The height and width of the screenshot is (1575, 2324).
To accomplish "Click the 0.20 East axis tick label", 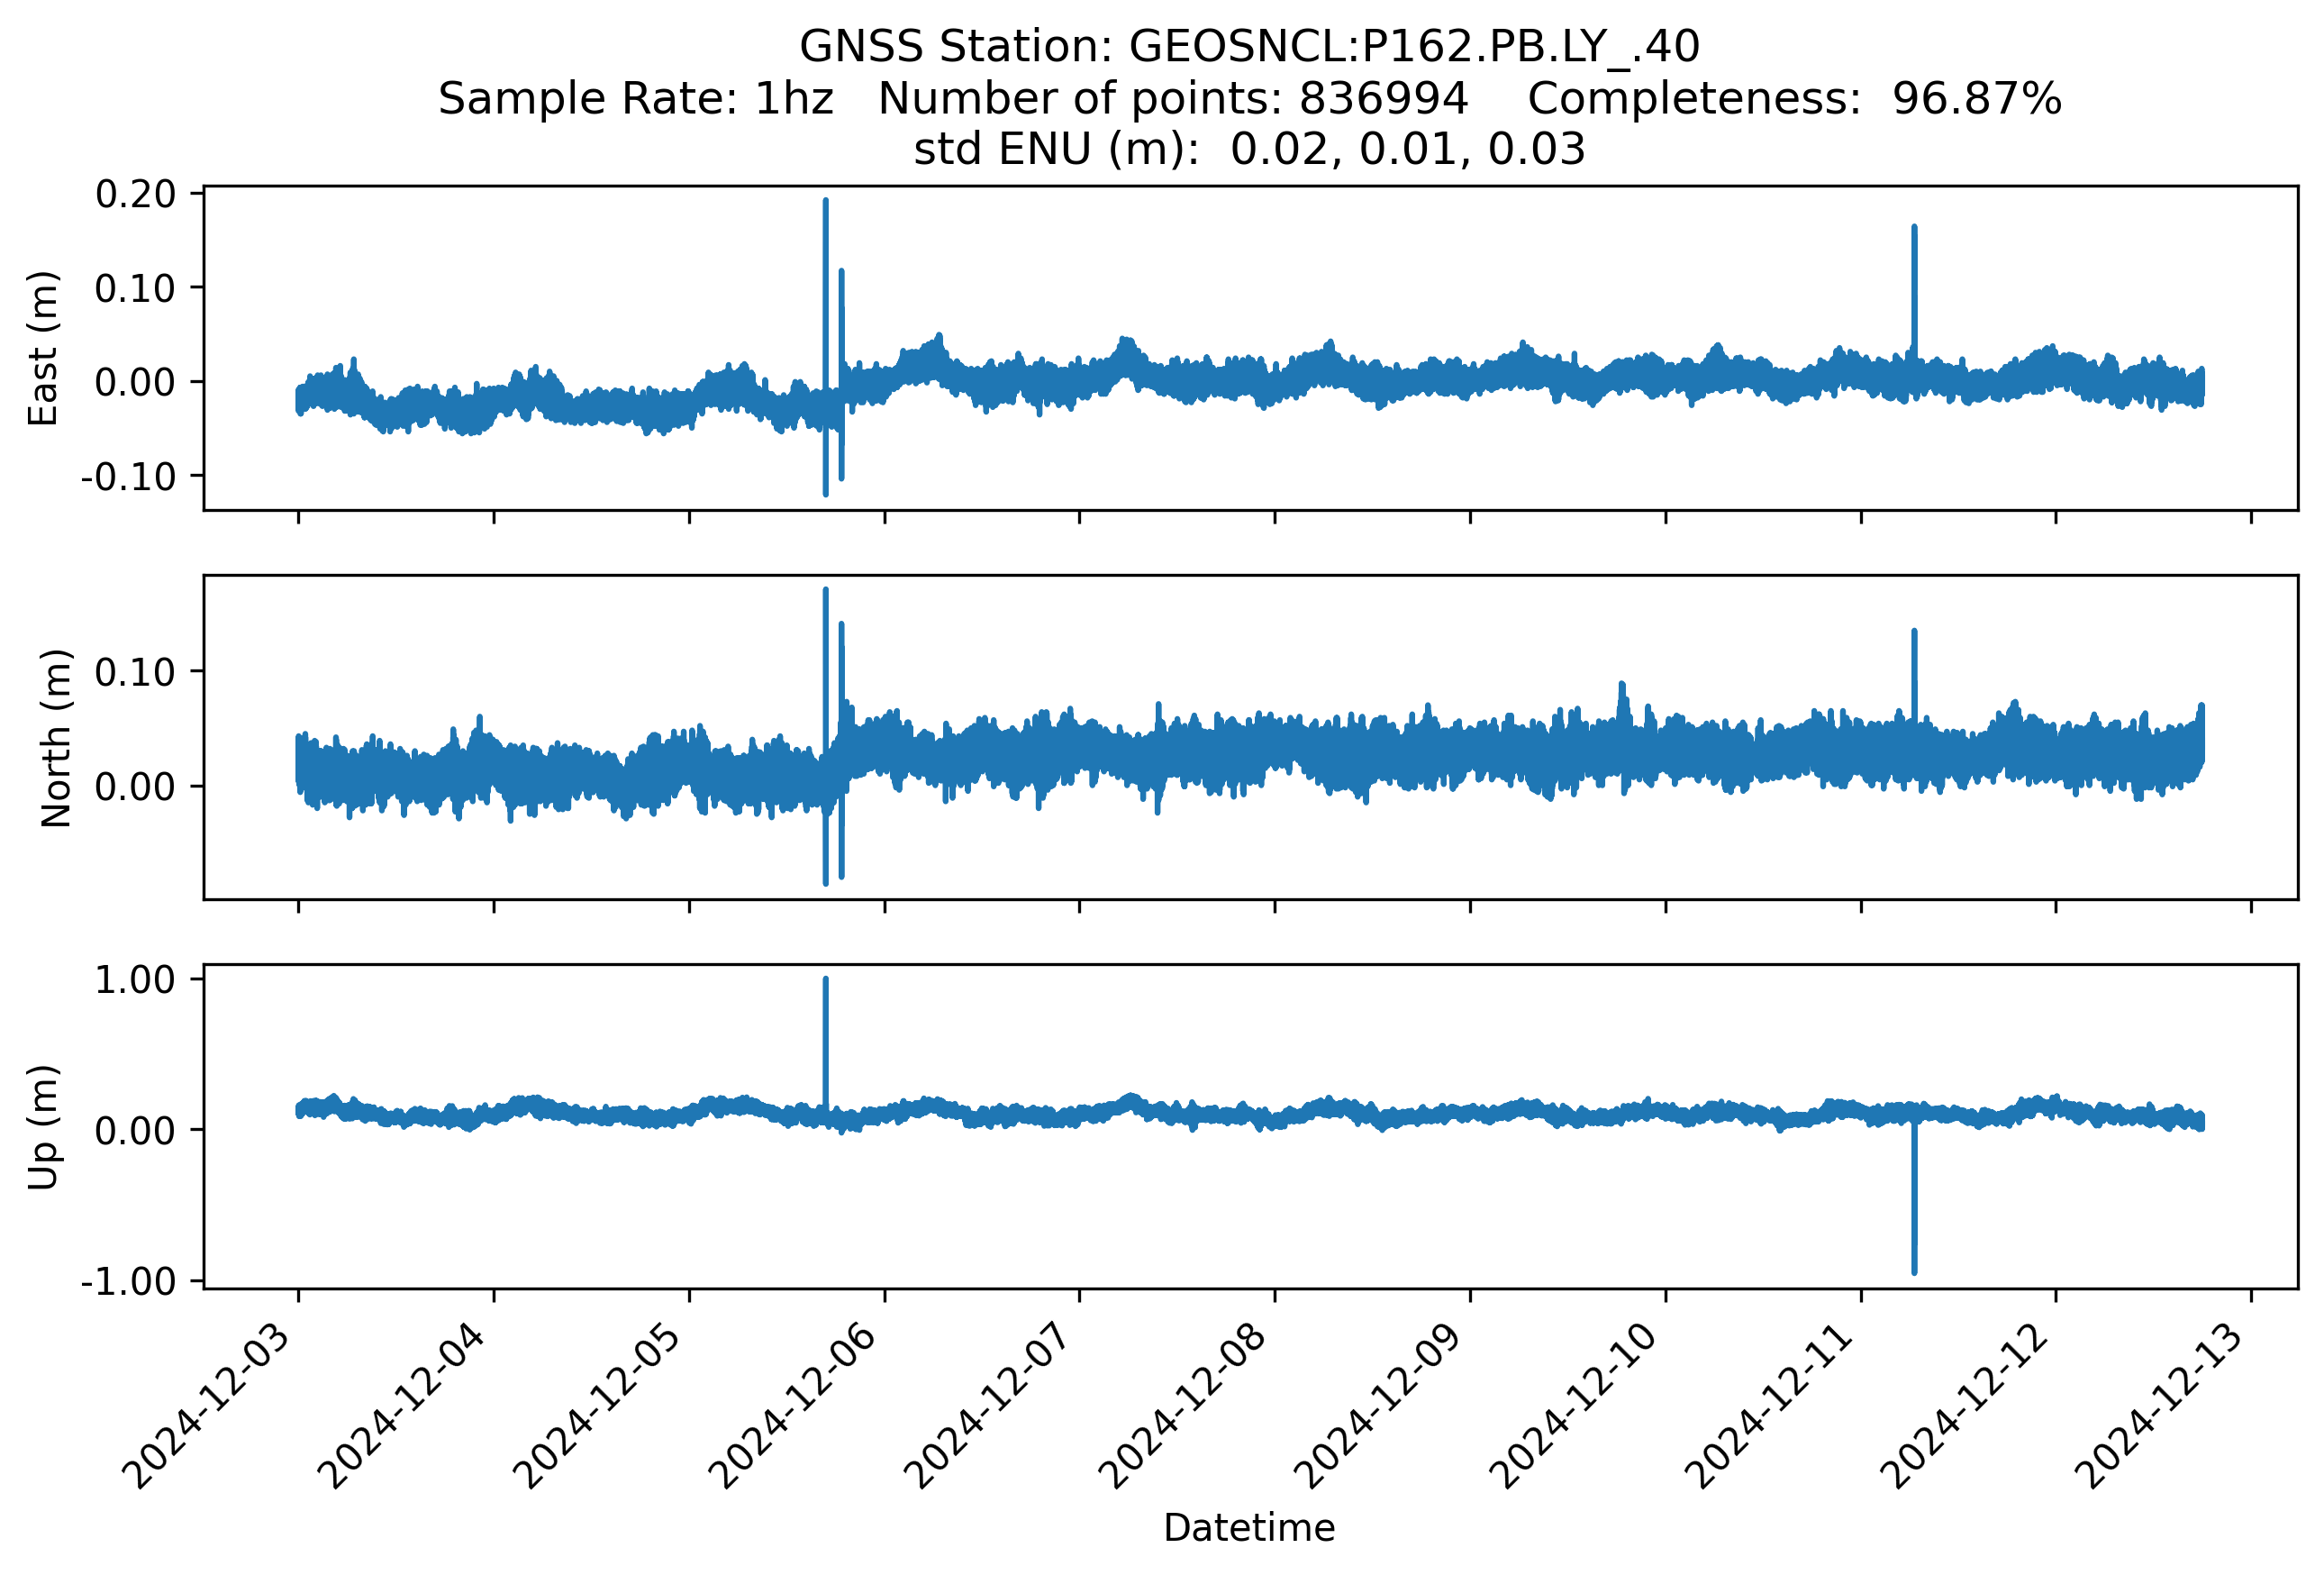I will coord(135,194).
